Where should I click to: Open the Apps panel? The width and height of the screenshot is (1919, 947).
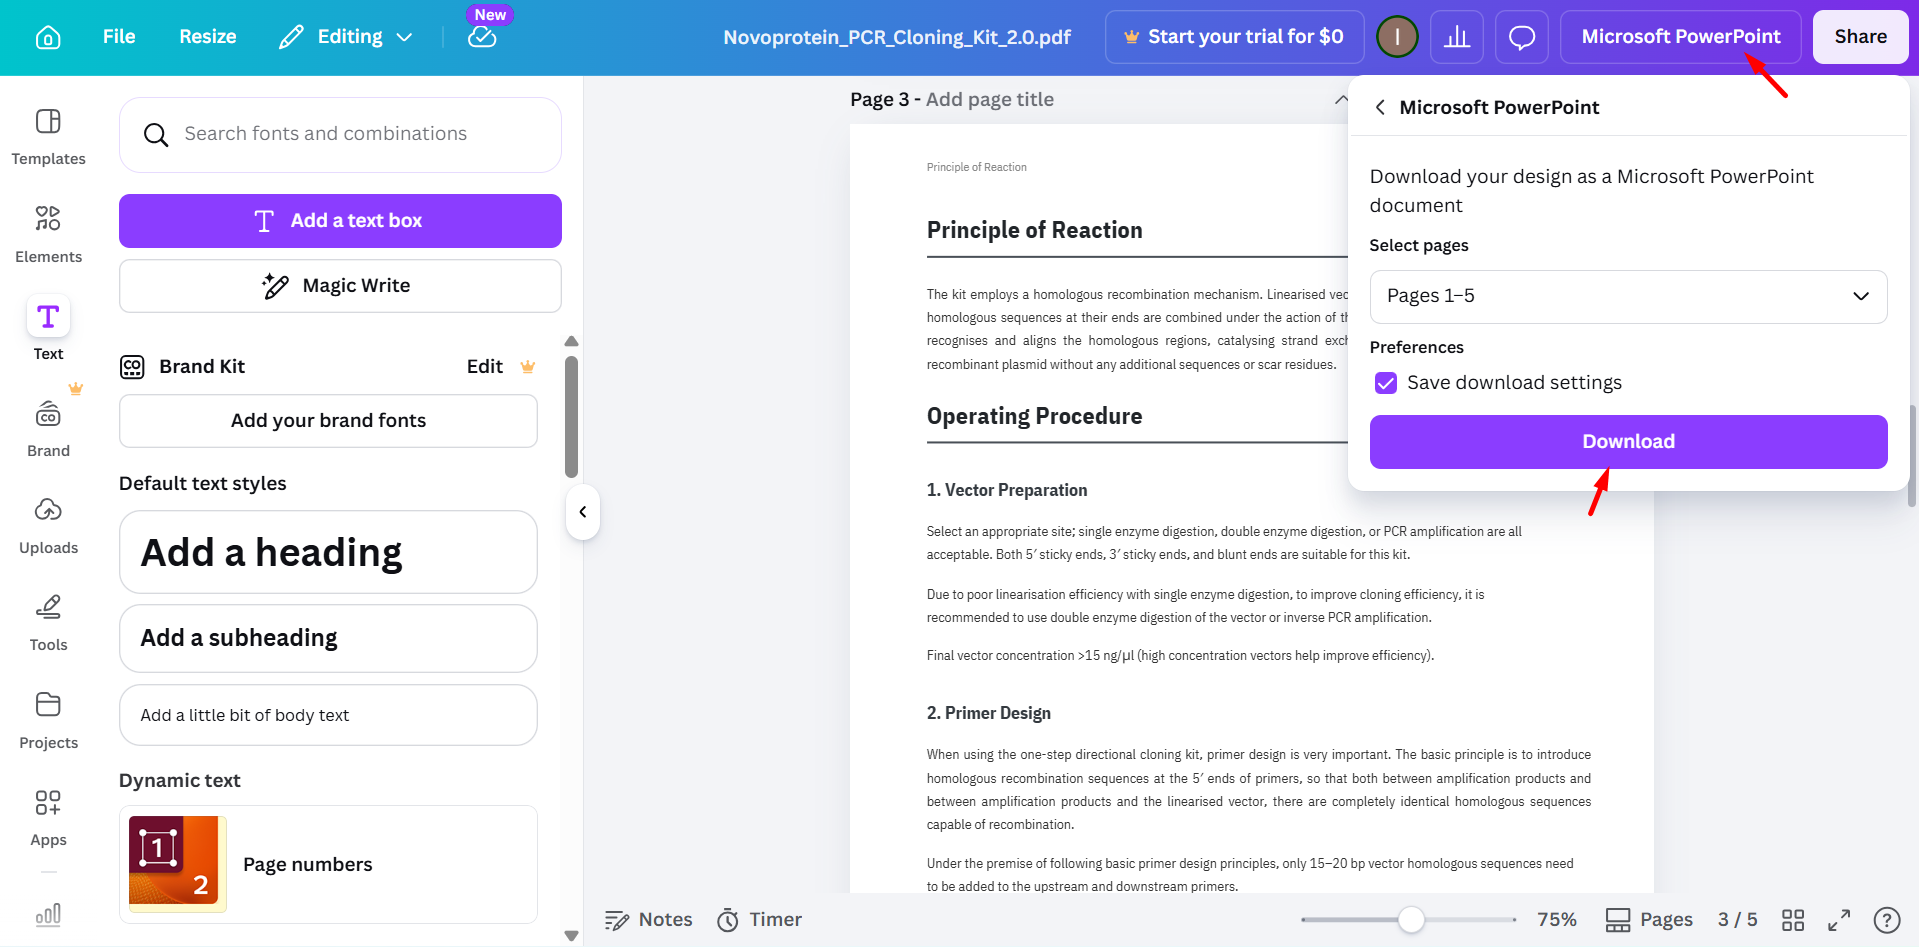(x=48, y=818)
